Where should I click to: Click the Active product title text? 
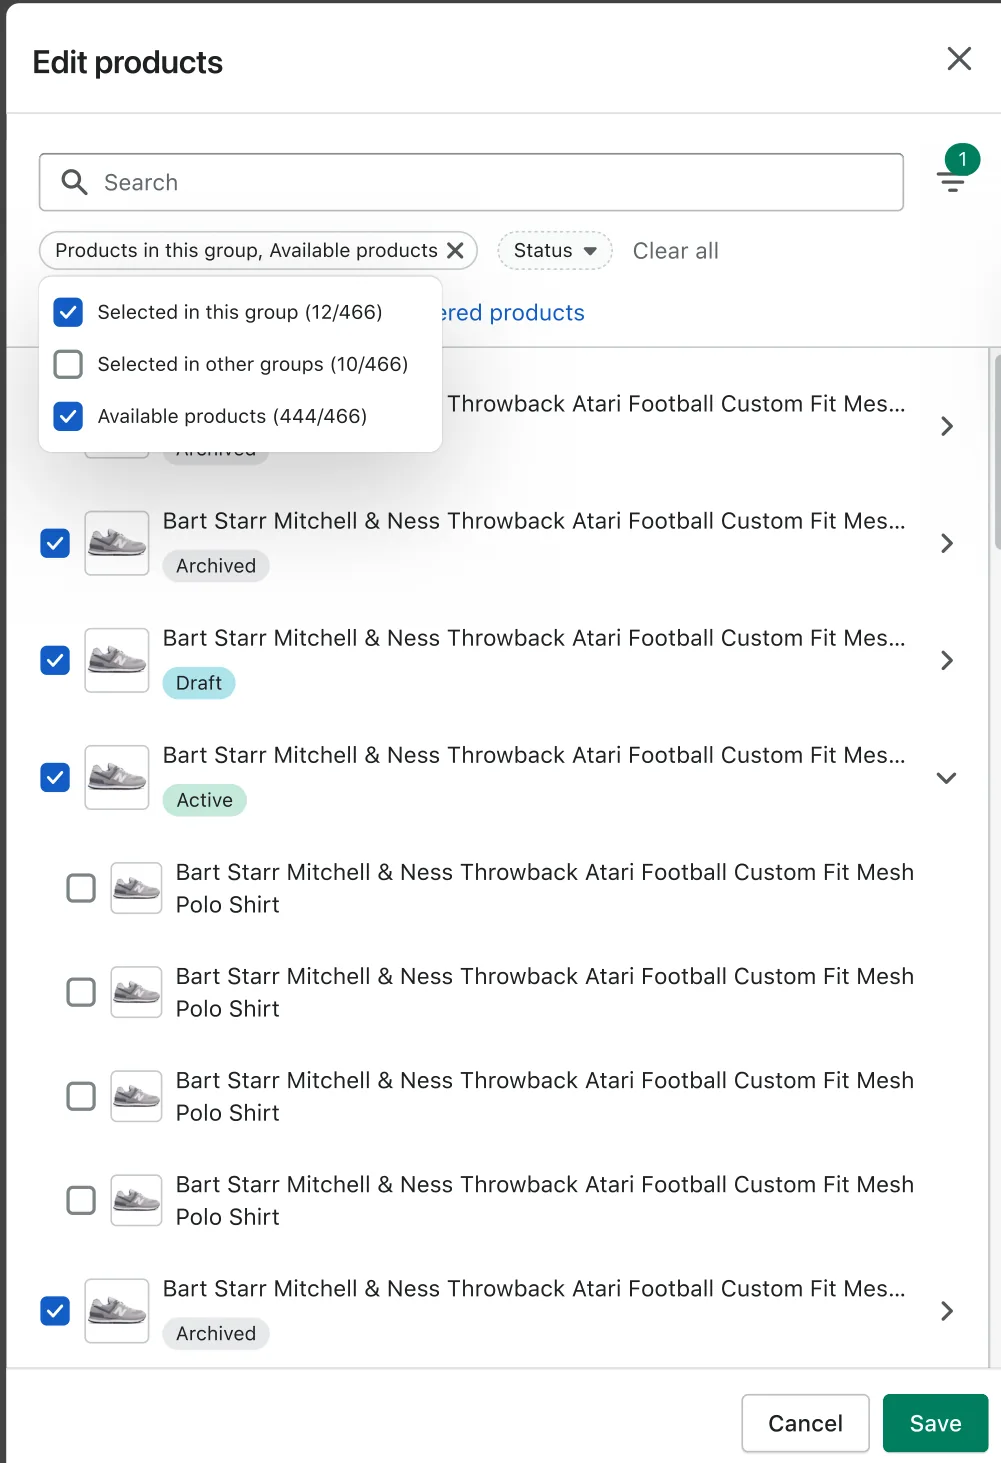tap(534, 755)
